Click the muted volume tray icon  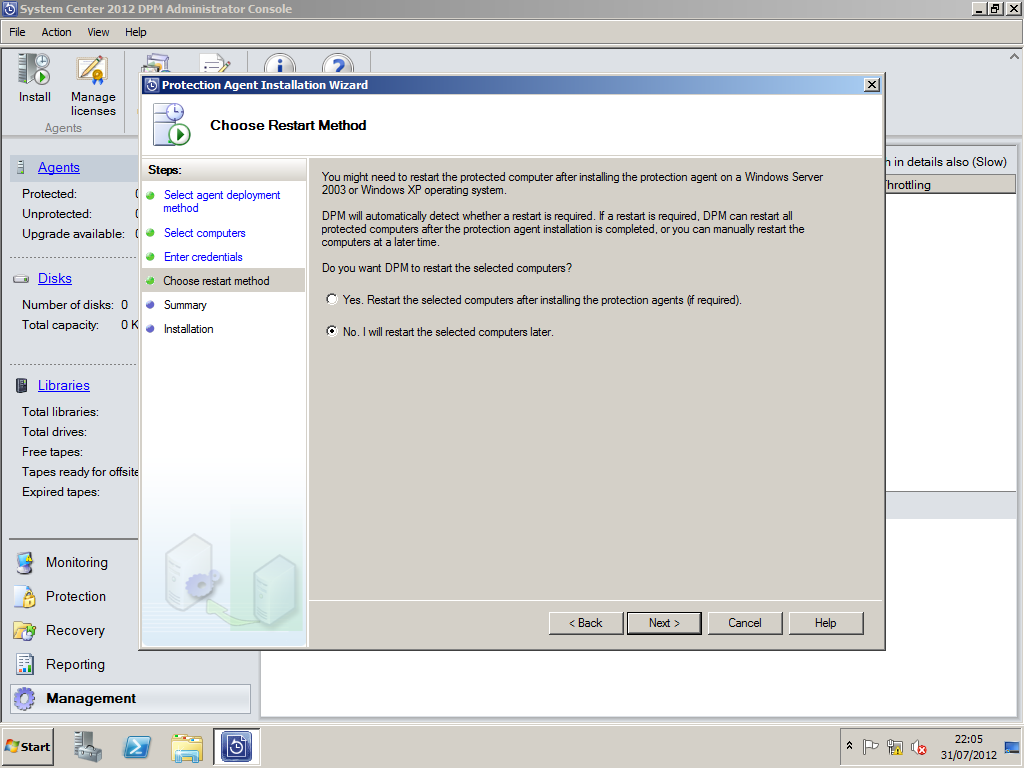919,746
